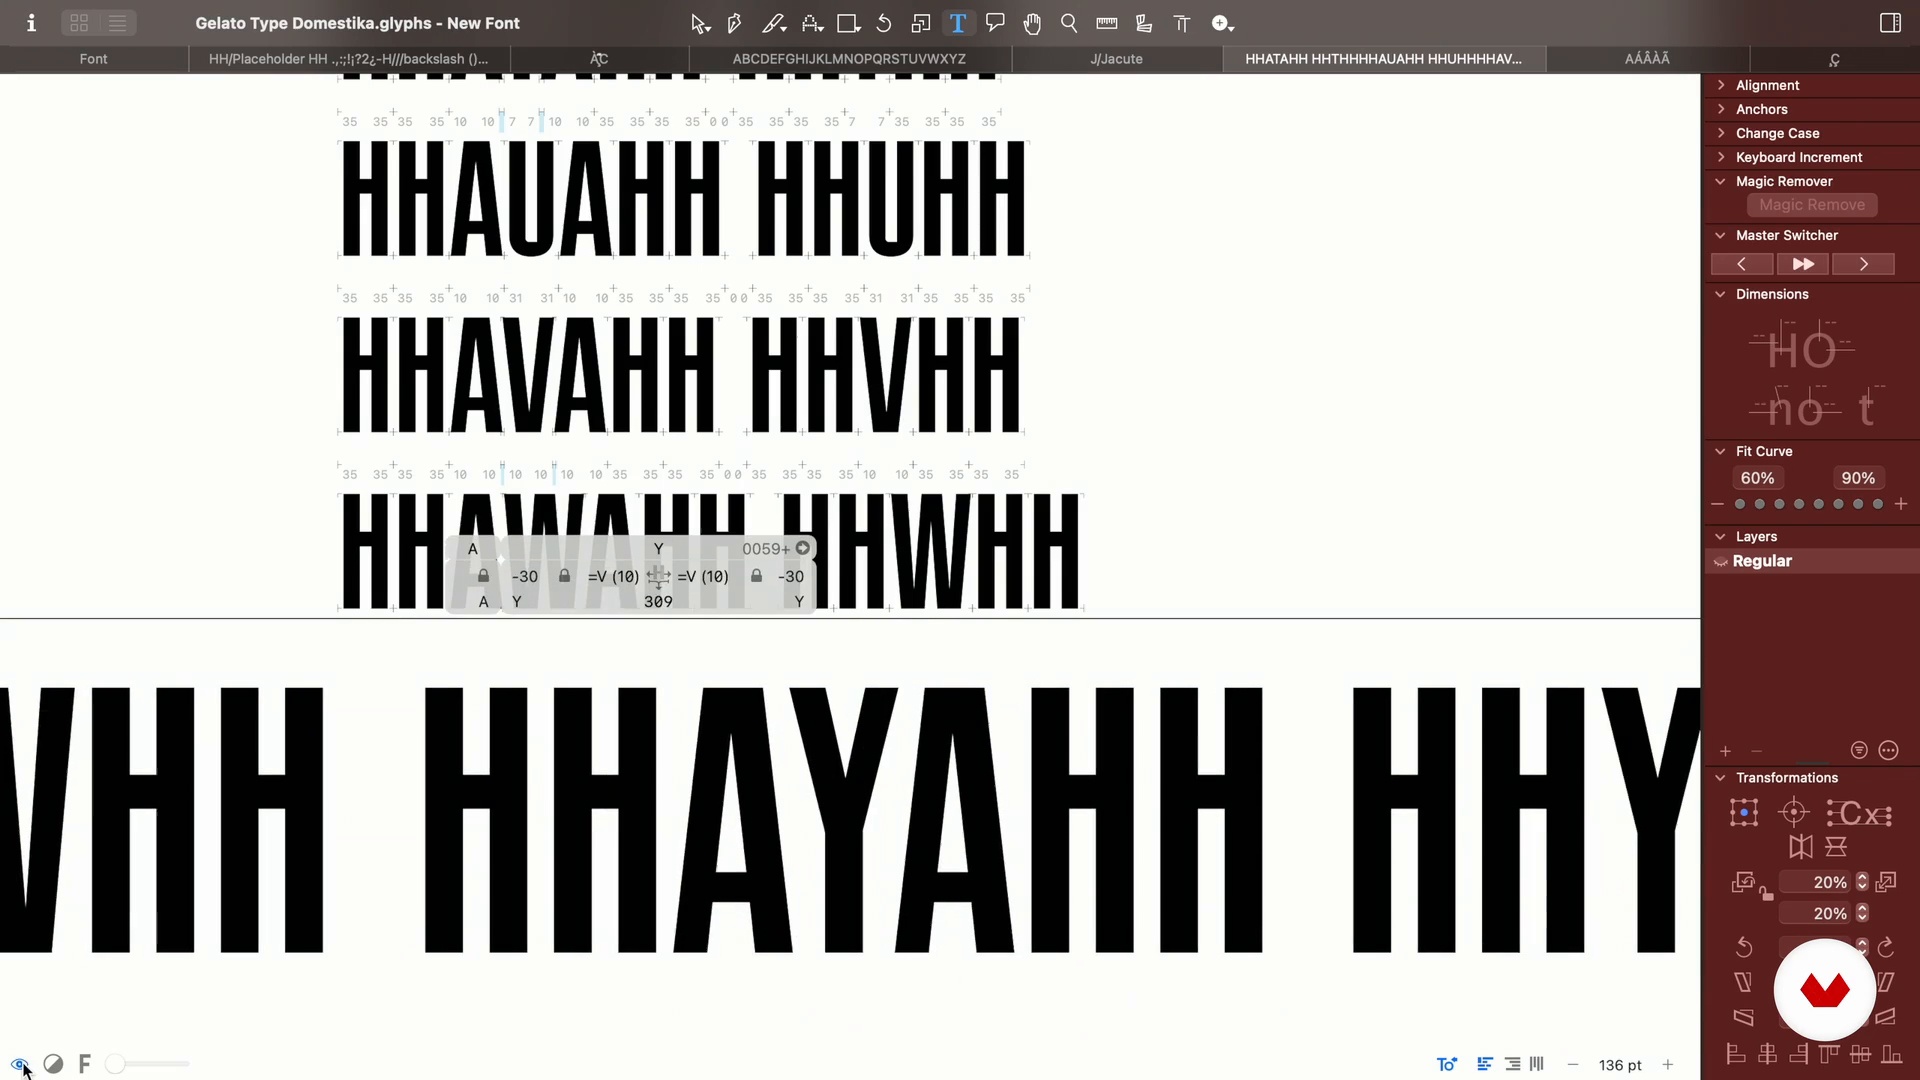Choose the Hand tool
Screen dimensions: 1920x1080
(1032, 23)
